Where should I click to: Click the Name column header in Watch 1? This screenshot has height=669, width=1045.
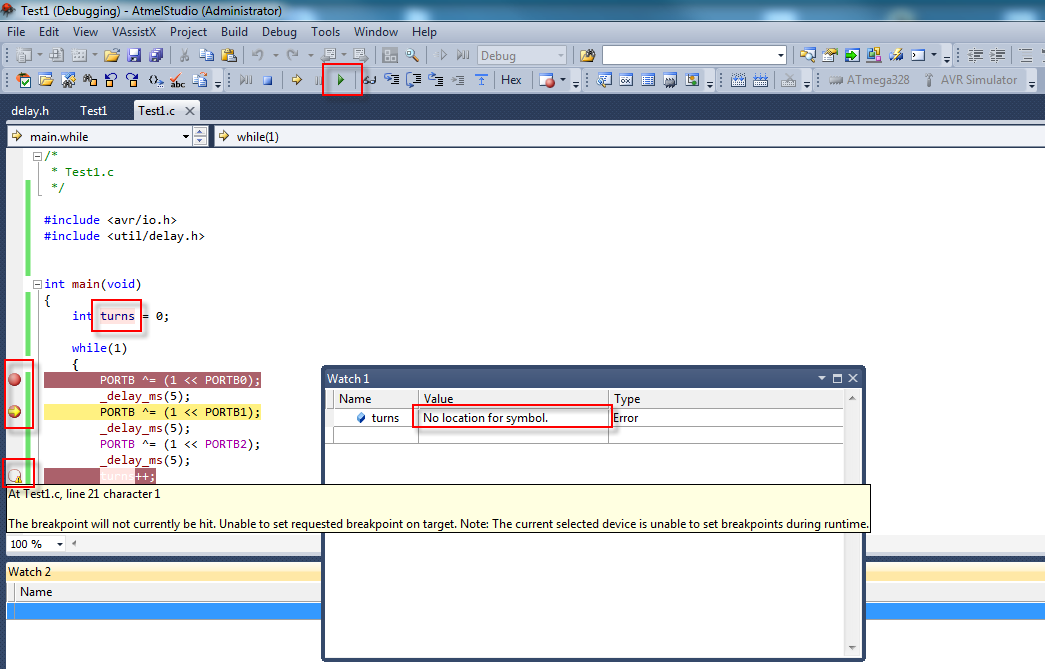[377, 398]
